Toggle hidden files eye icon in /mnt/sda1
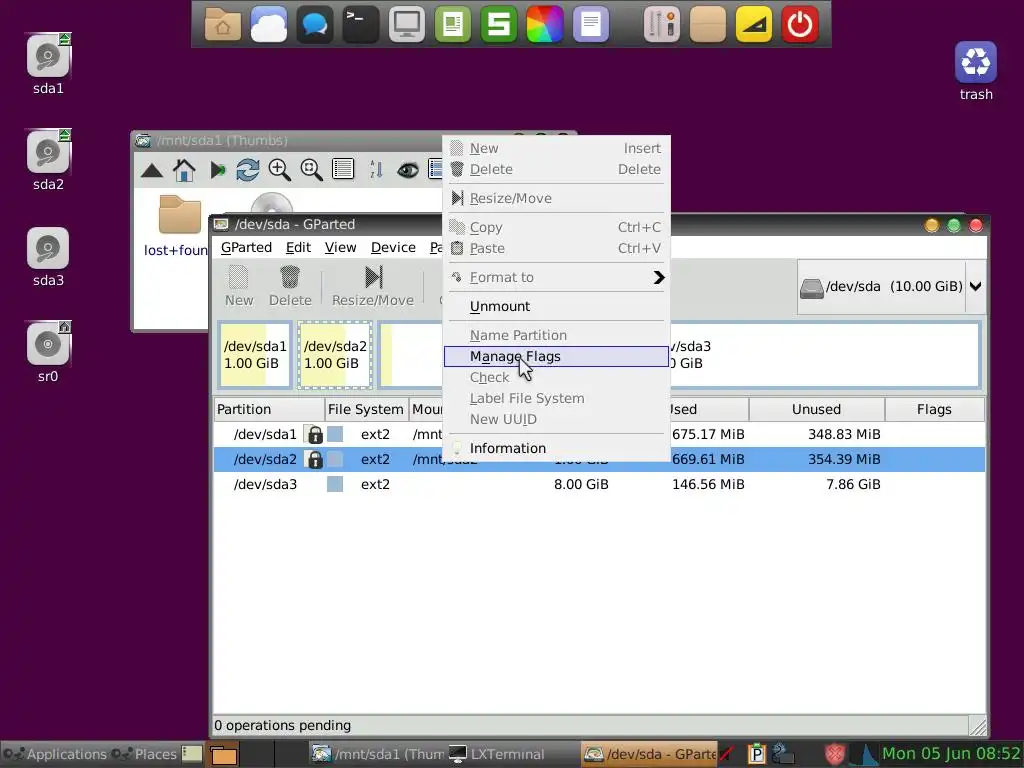Screen dimensions: 1024x768 (x=408, y=170)
